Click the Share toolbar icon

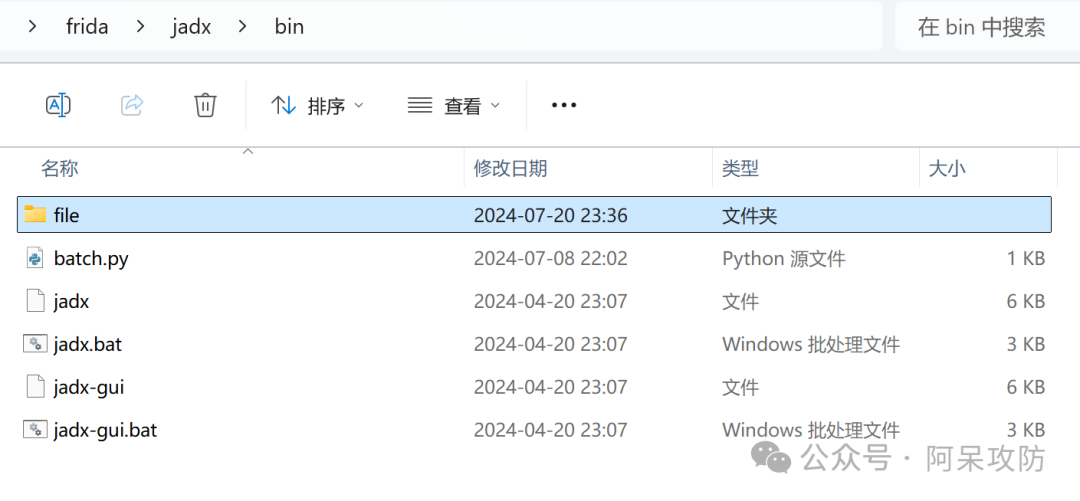(132, 105)
